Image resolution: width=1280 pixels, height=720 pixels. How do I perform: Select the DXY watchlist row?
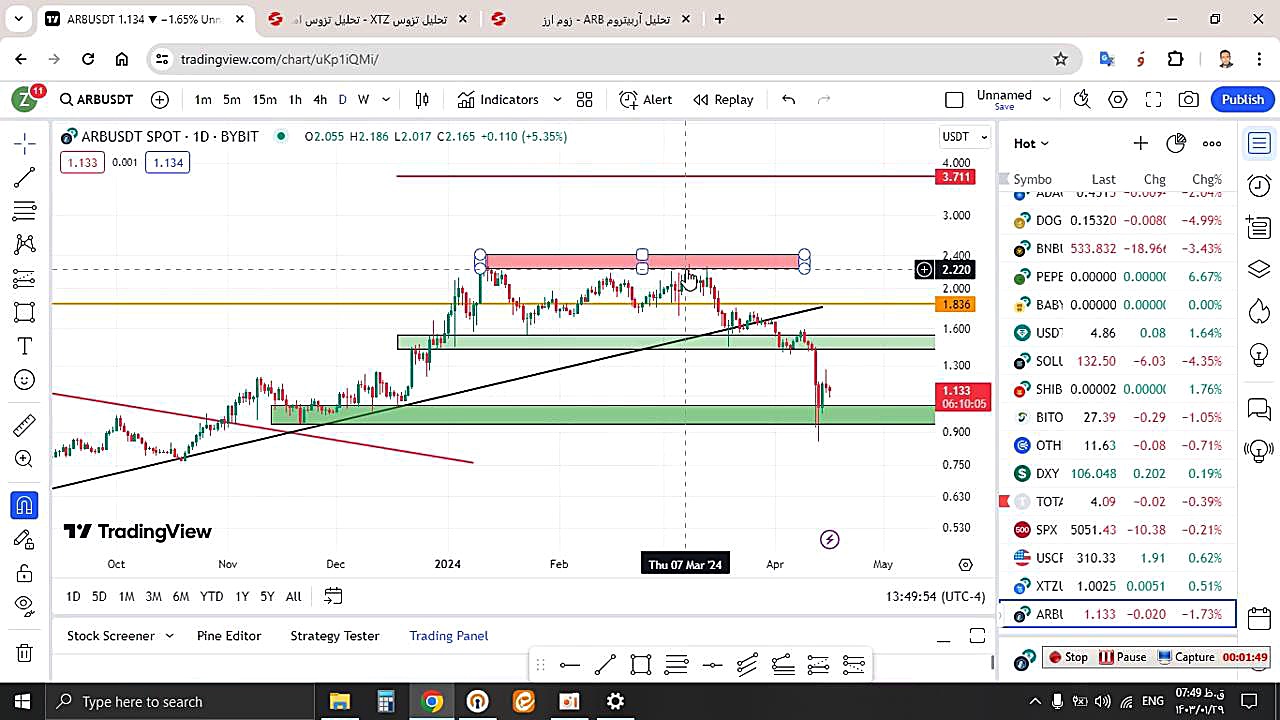[1118, 474]
